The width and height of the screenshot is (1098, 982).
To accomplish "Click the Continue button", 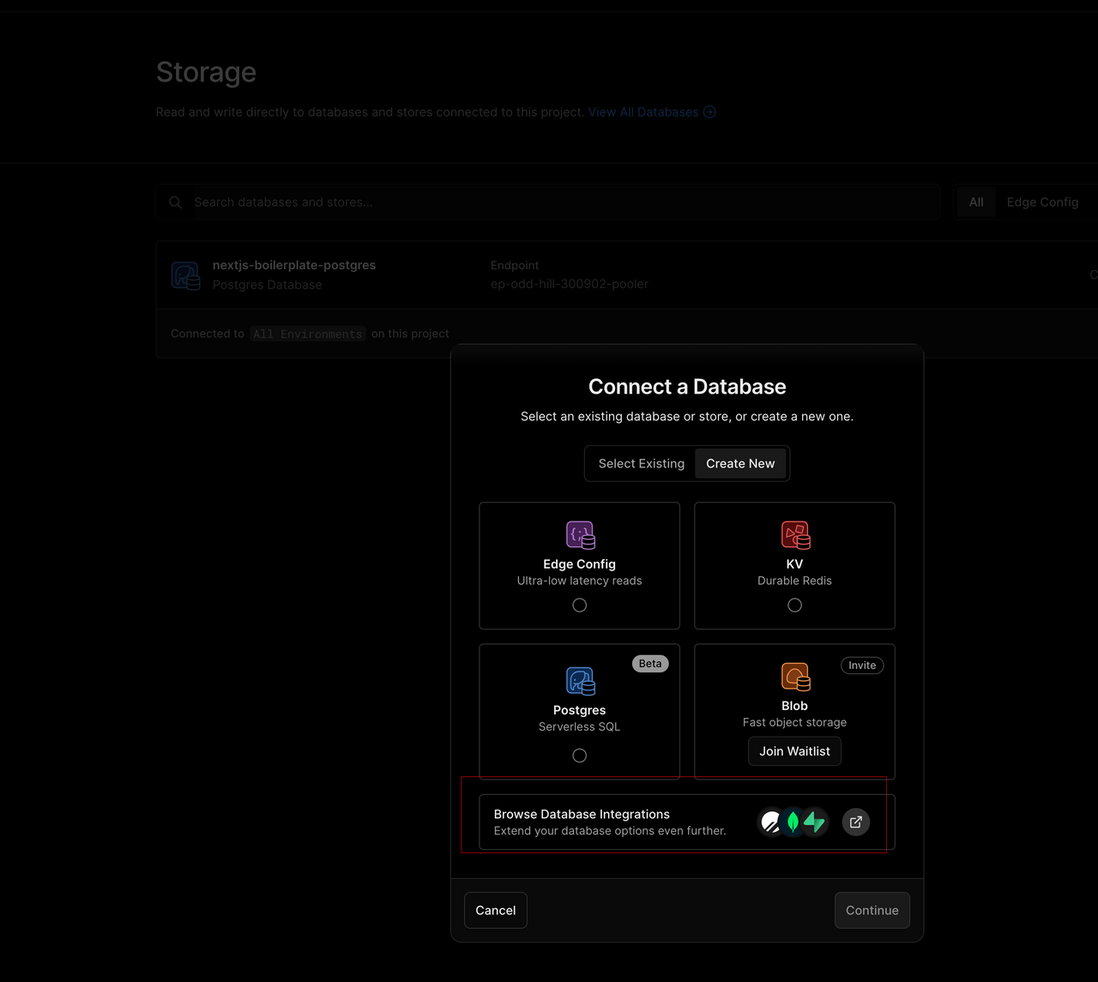I will pyautogui.click(x=872, y=911).
